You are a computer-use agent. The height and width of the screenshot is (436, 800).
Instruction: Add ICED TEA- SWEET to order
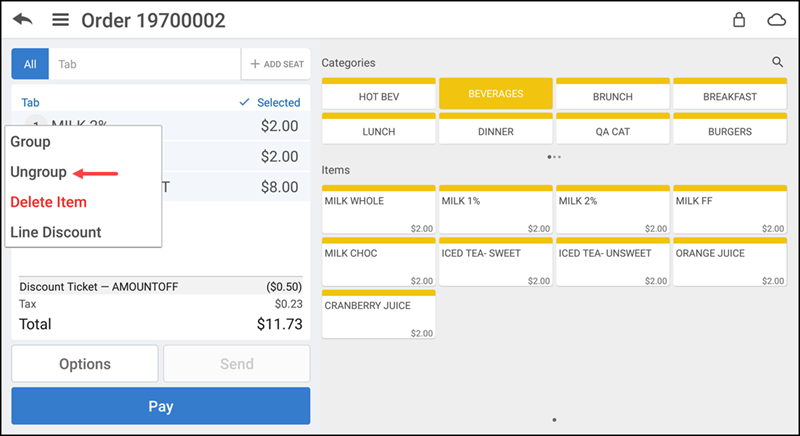[x=495, y=262]
